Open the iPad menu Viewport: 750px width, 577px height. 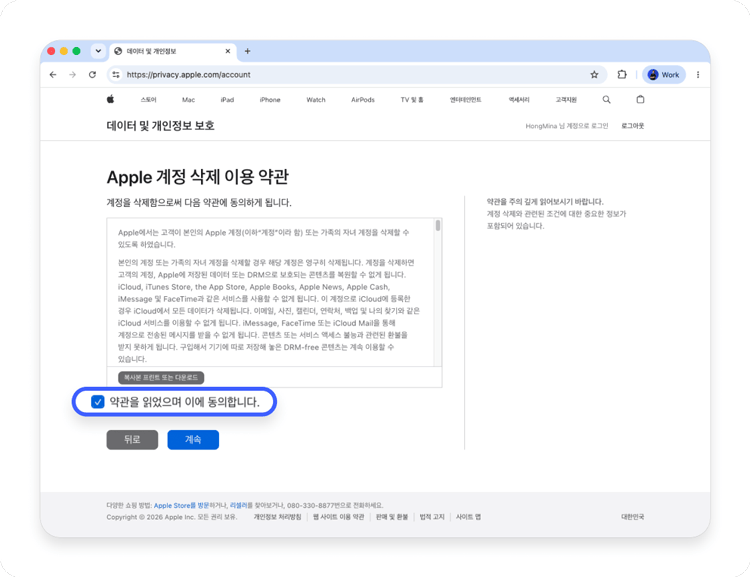tap(227, 100)
